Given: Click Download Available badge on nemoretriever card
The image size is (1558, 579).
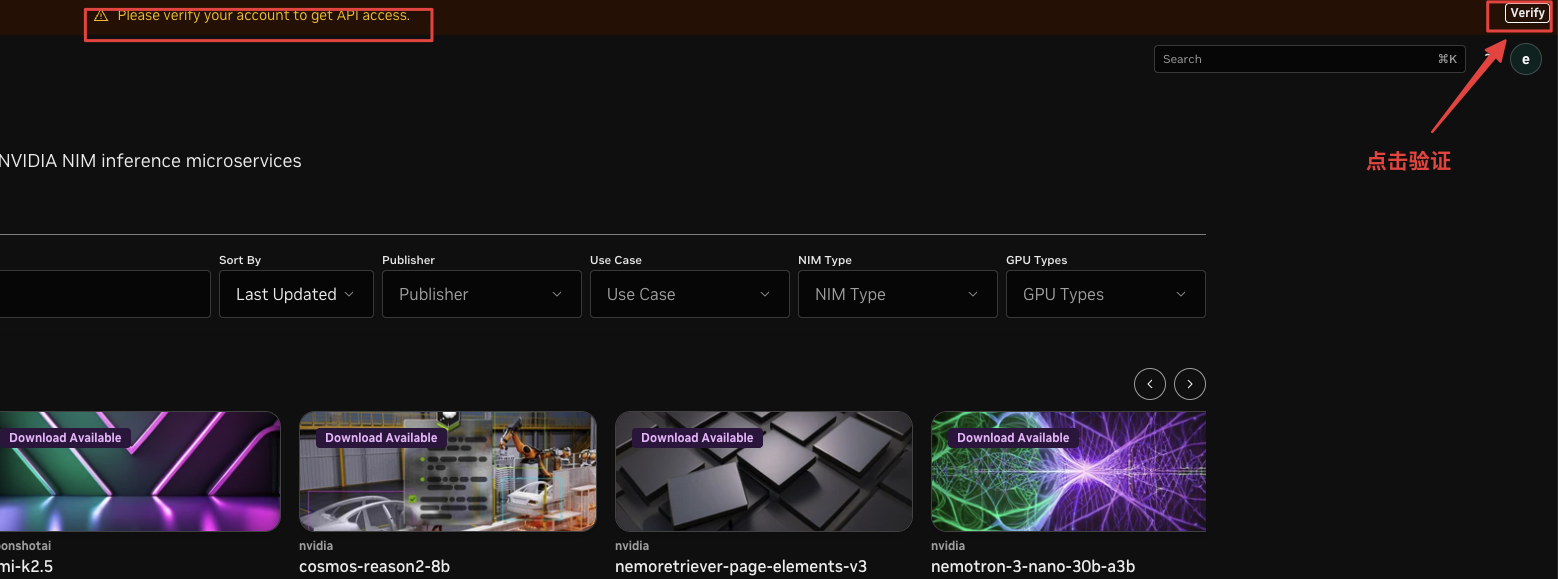Looking at the screenshot, I should click(697, 438).
